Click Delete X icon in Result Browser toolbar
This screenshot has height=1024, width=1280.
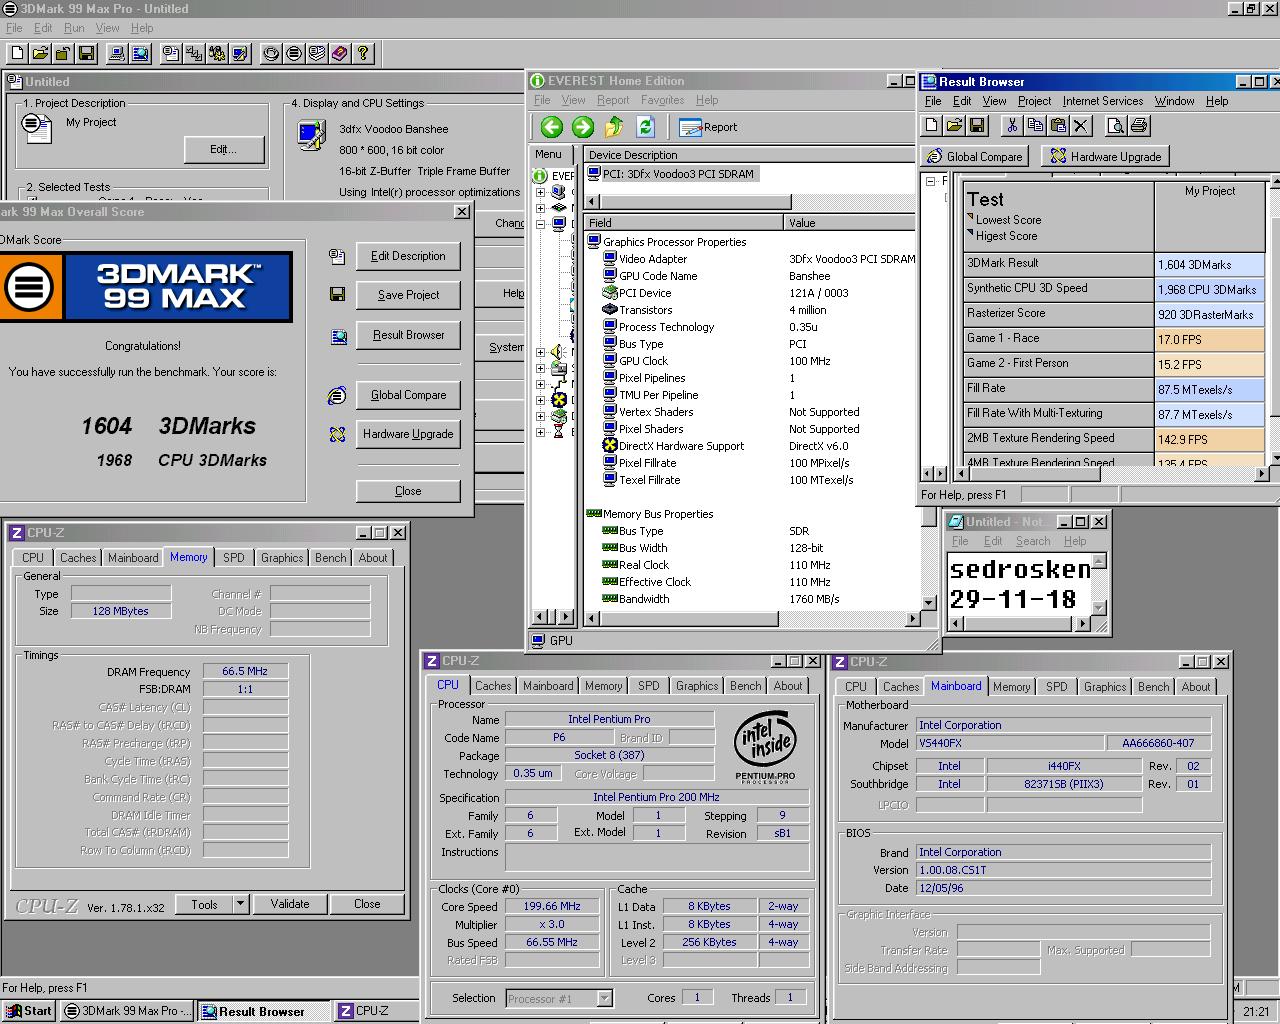click(1080, 125)
